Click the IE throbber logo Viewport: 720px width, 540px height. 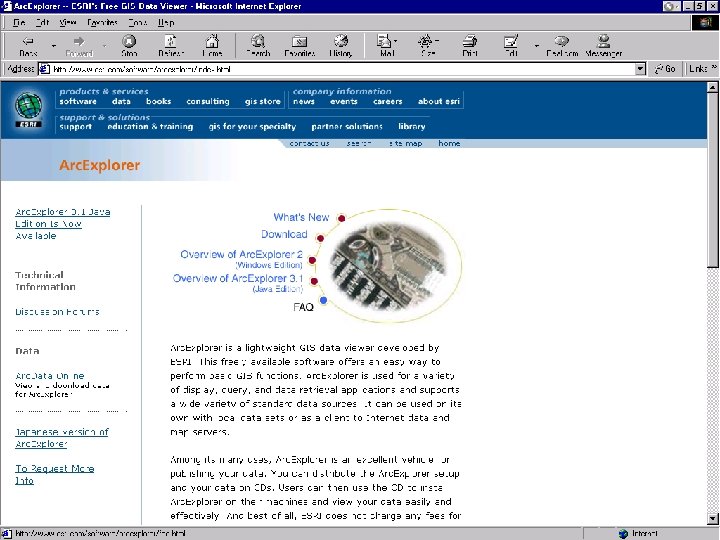[x=705, y=22]
